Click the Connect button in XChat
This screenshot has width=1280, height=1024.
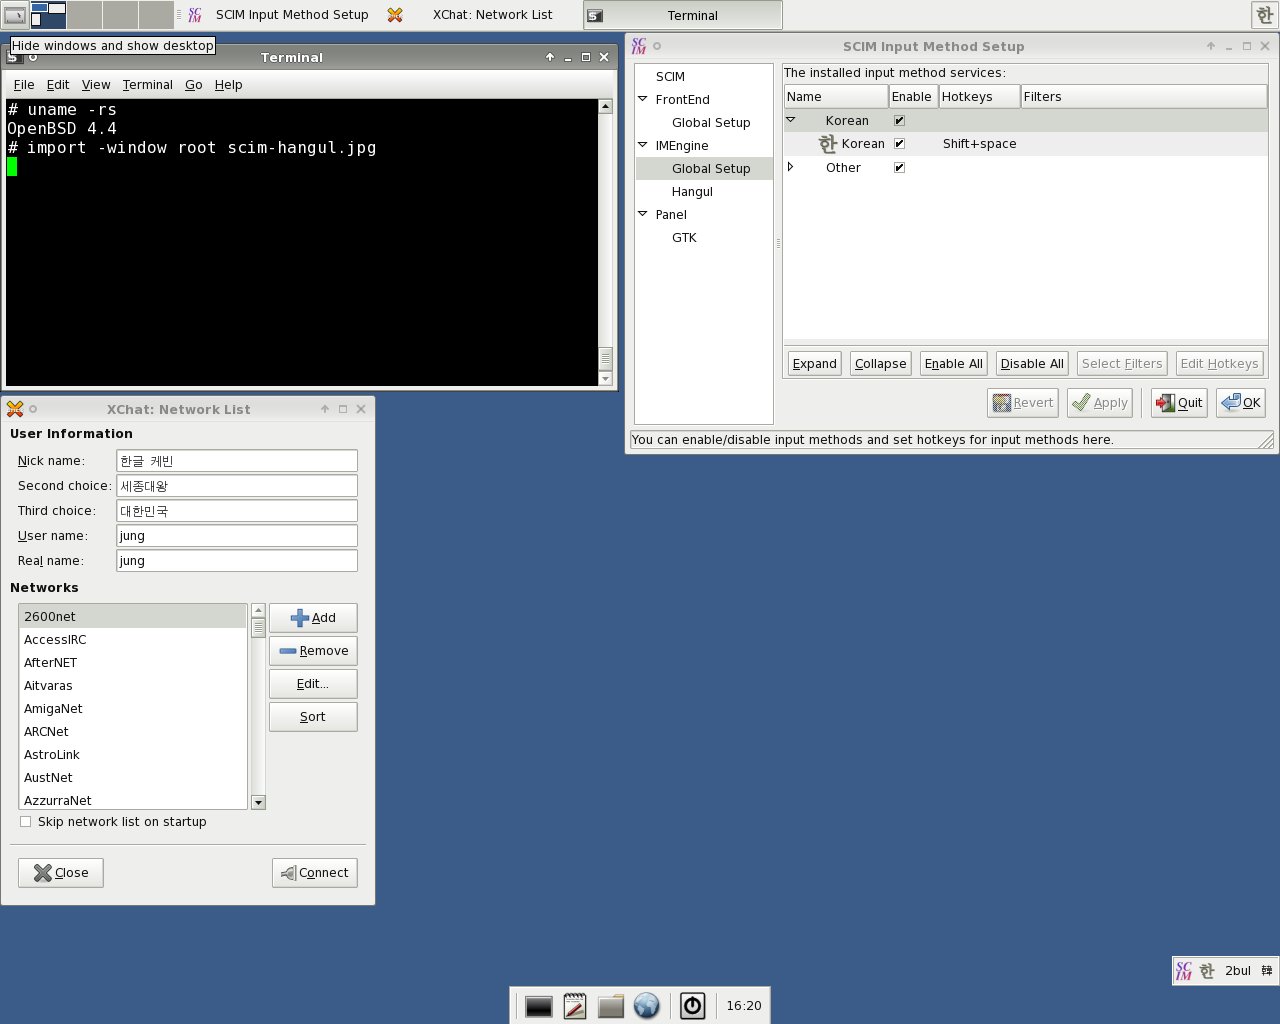coord(315,873)
